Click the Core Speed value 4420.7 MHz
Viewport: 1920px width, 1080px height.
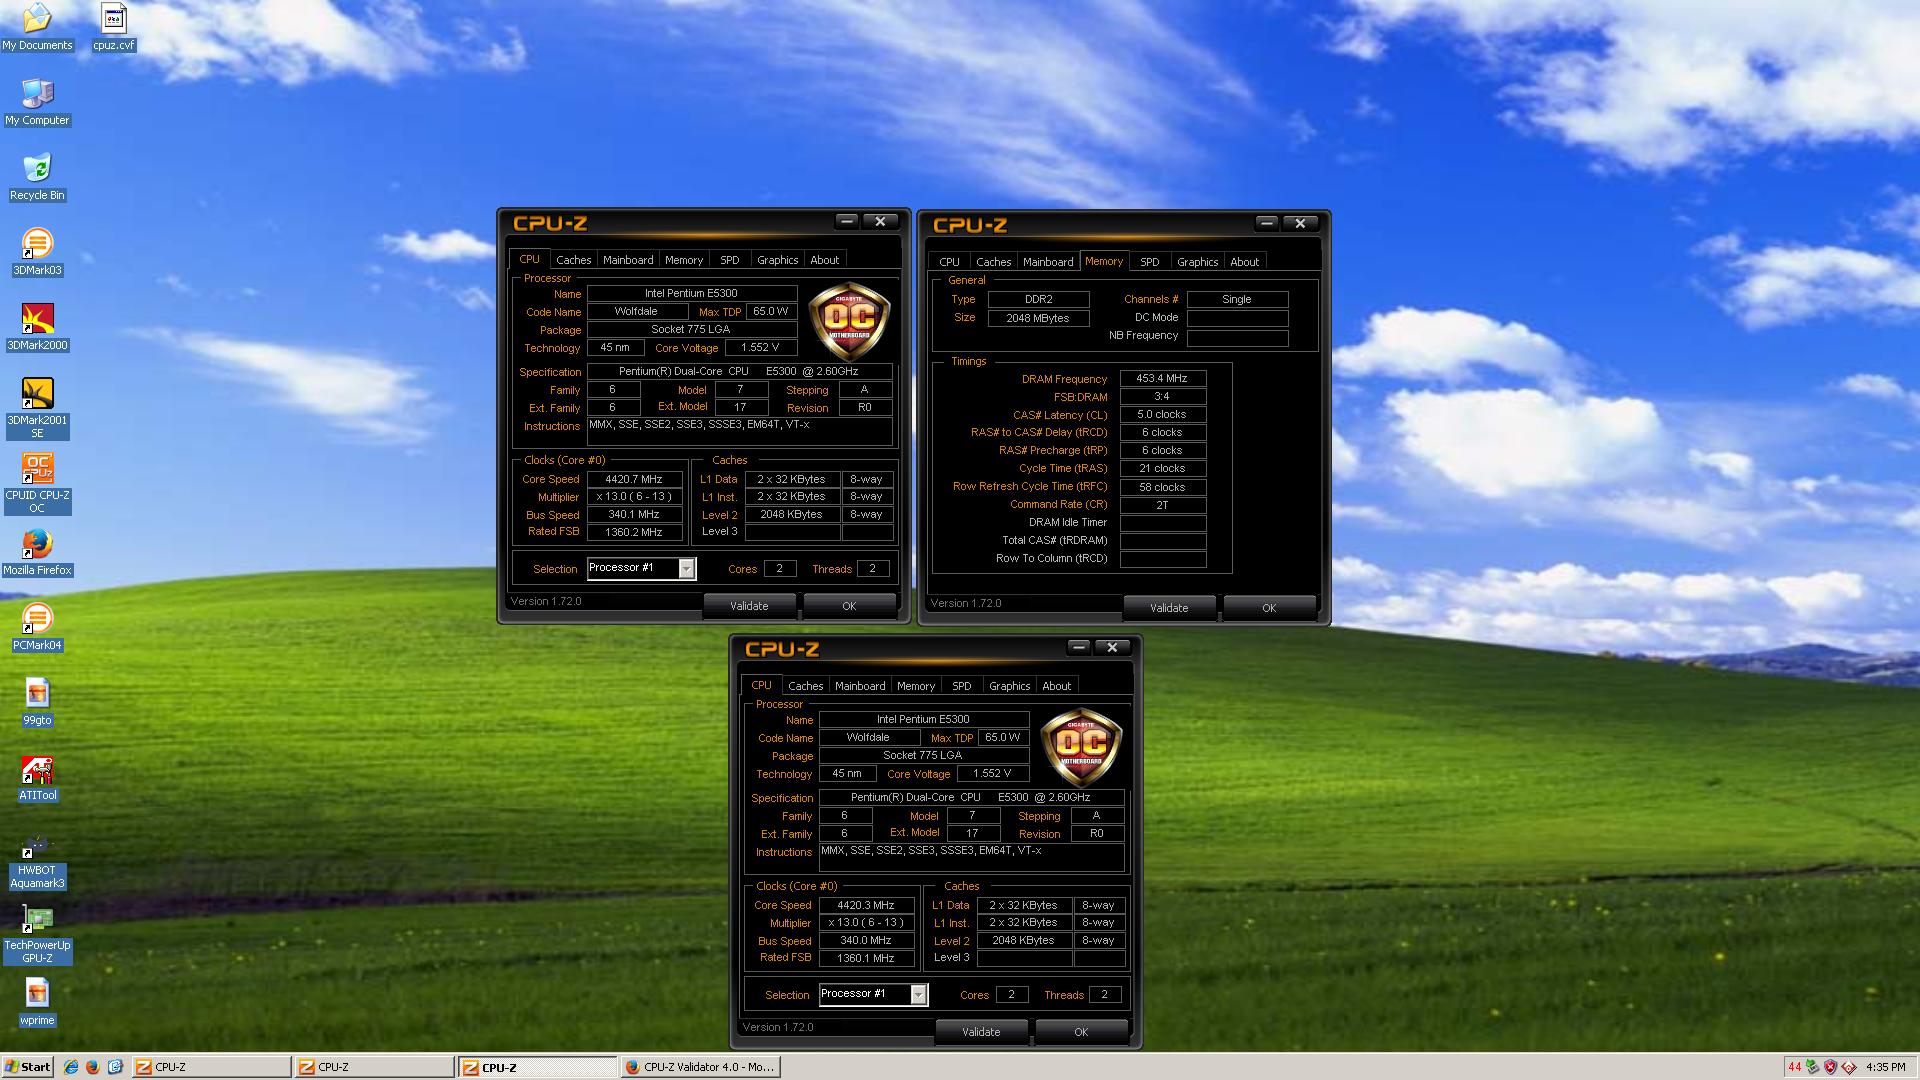click(x=634, y=480)
